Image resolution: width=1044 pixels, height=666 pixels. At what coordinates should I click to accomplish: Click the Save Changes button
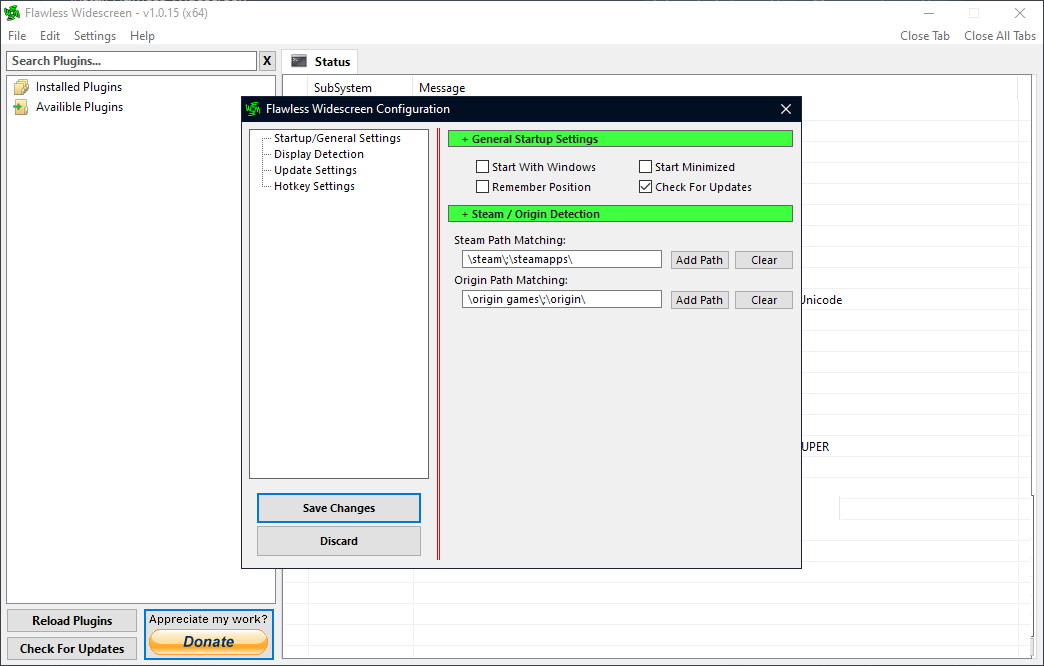(x=339, y=508)
